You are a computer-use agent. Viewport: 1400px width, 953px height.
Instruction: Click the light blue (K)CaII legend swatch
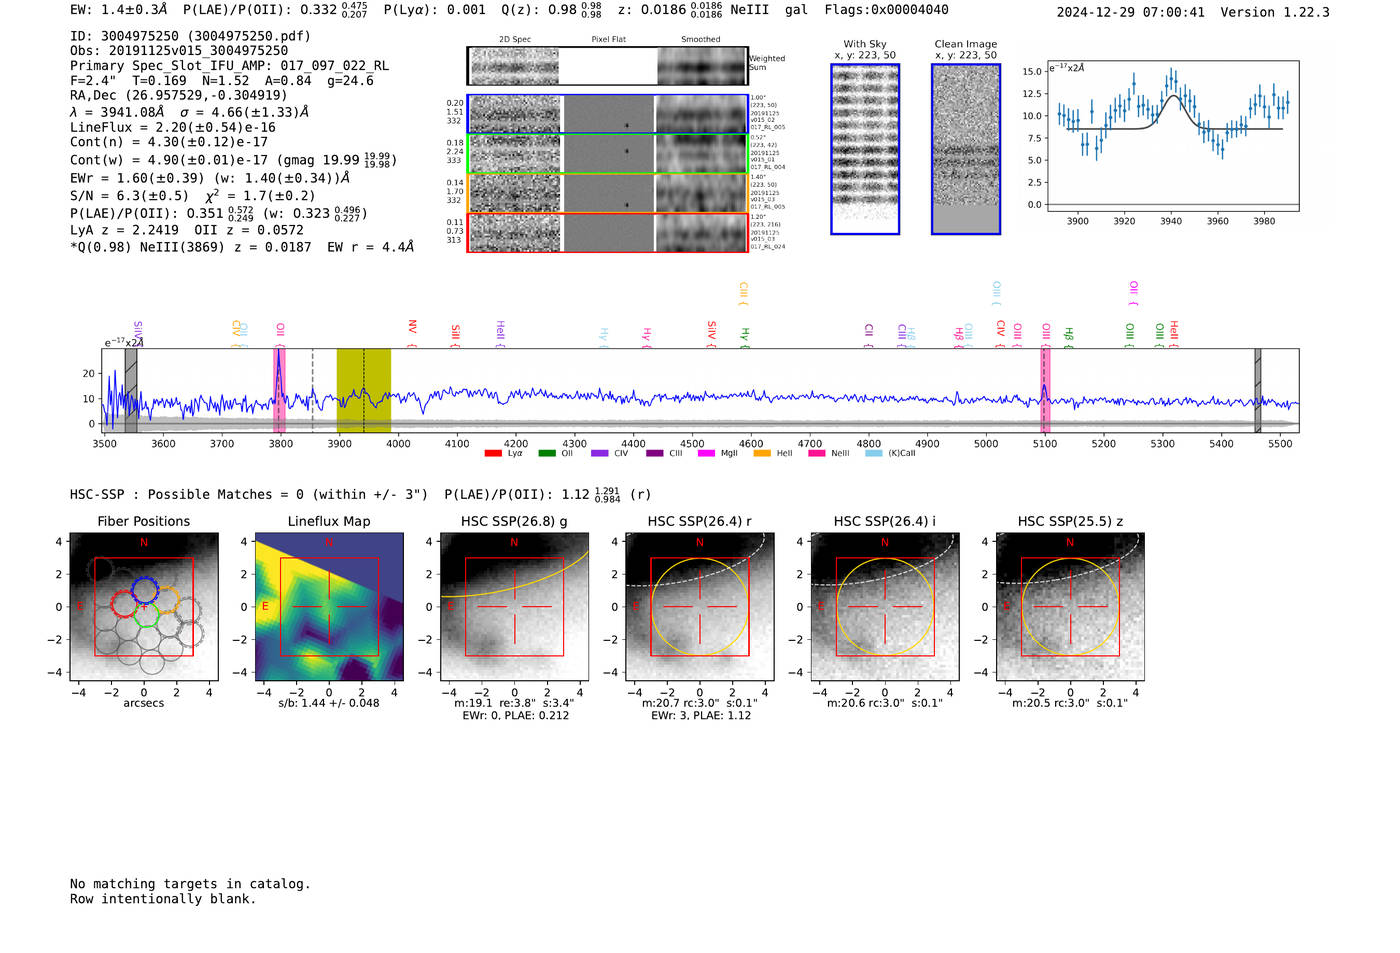click(874, 453)
